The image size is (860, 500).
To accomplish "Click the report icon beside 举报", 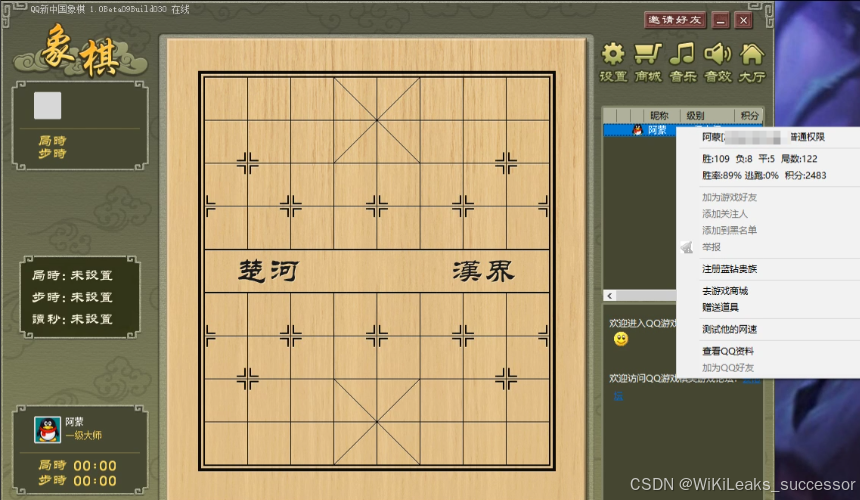I will 687,247.
